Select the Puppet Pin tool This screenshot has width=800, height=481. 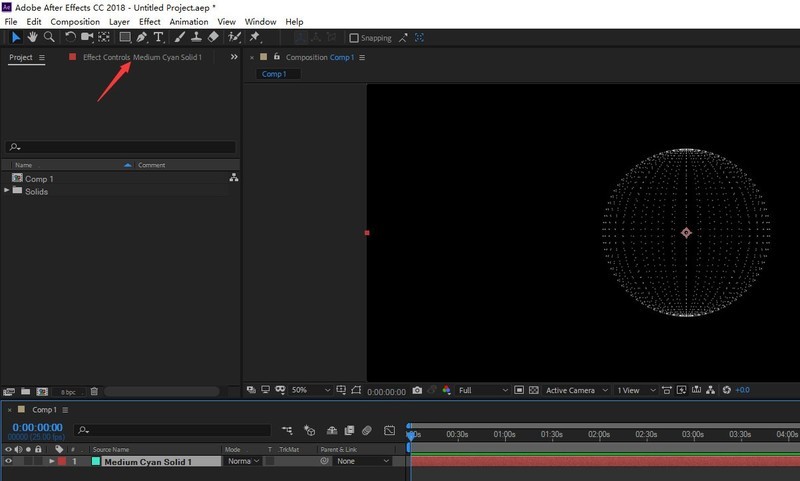tap(256, 37)
